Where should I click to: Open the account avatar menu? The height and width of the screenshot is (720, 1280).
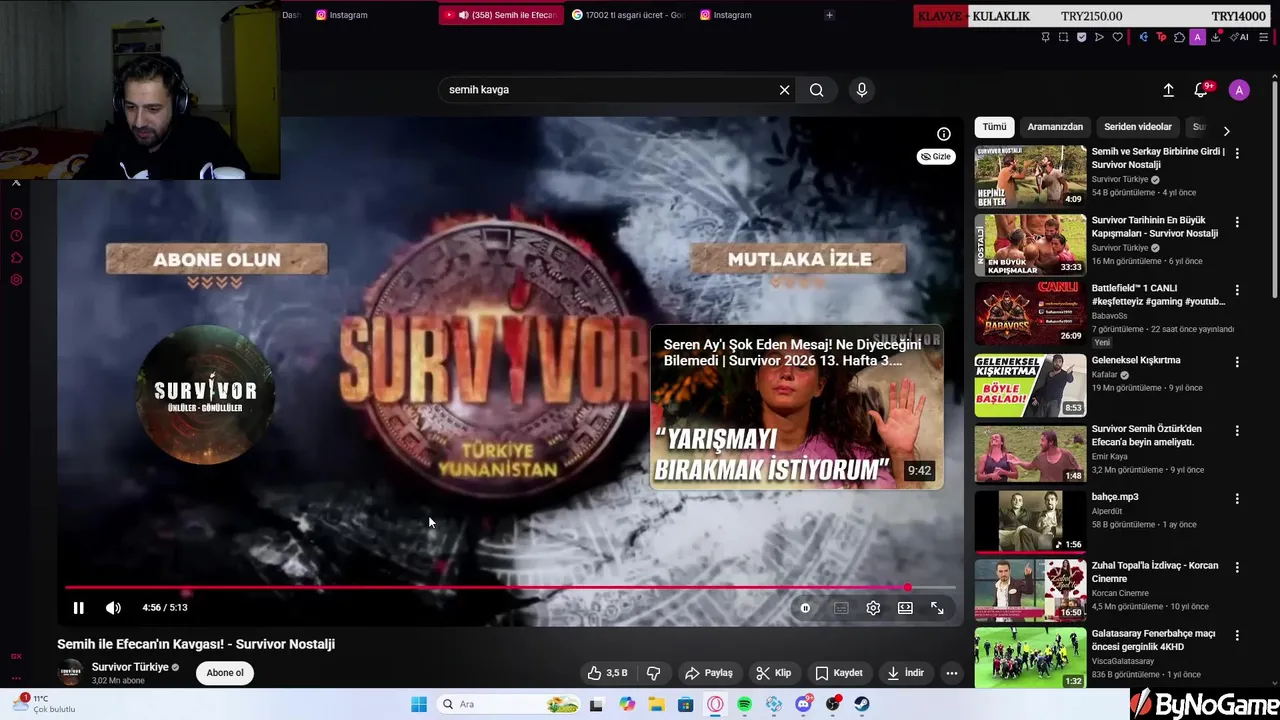click(x=1239, y=90)
